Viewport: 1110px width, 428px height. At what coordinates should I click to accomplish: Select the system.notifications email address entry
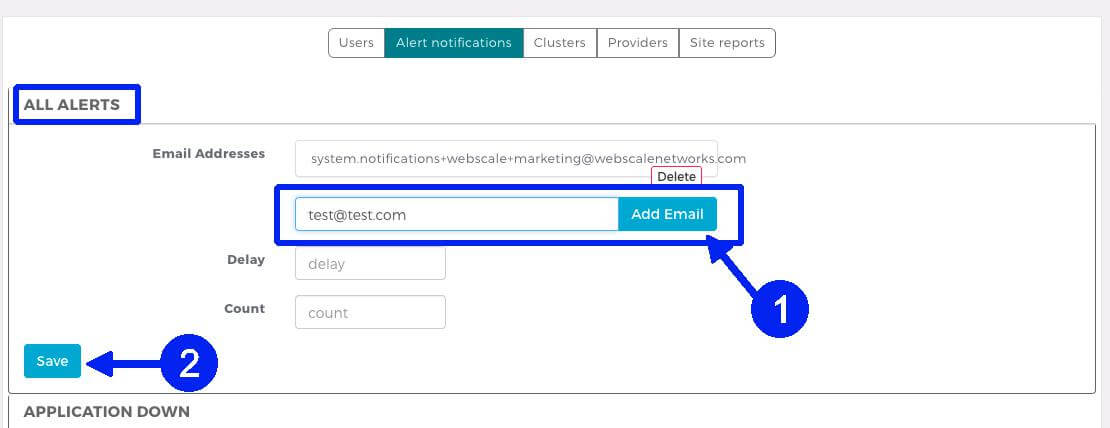coord(528,158)
